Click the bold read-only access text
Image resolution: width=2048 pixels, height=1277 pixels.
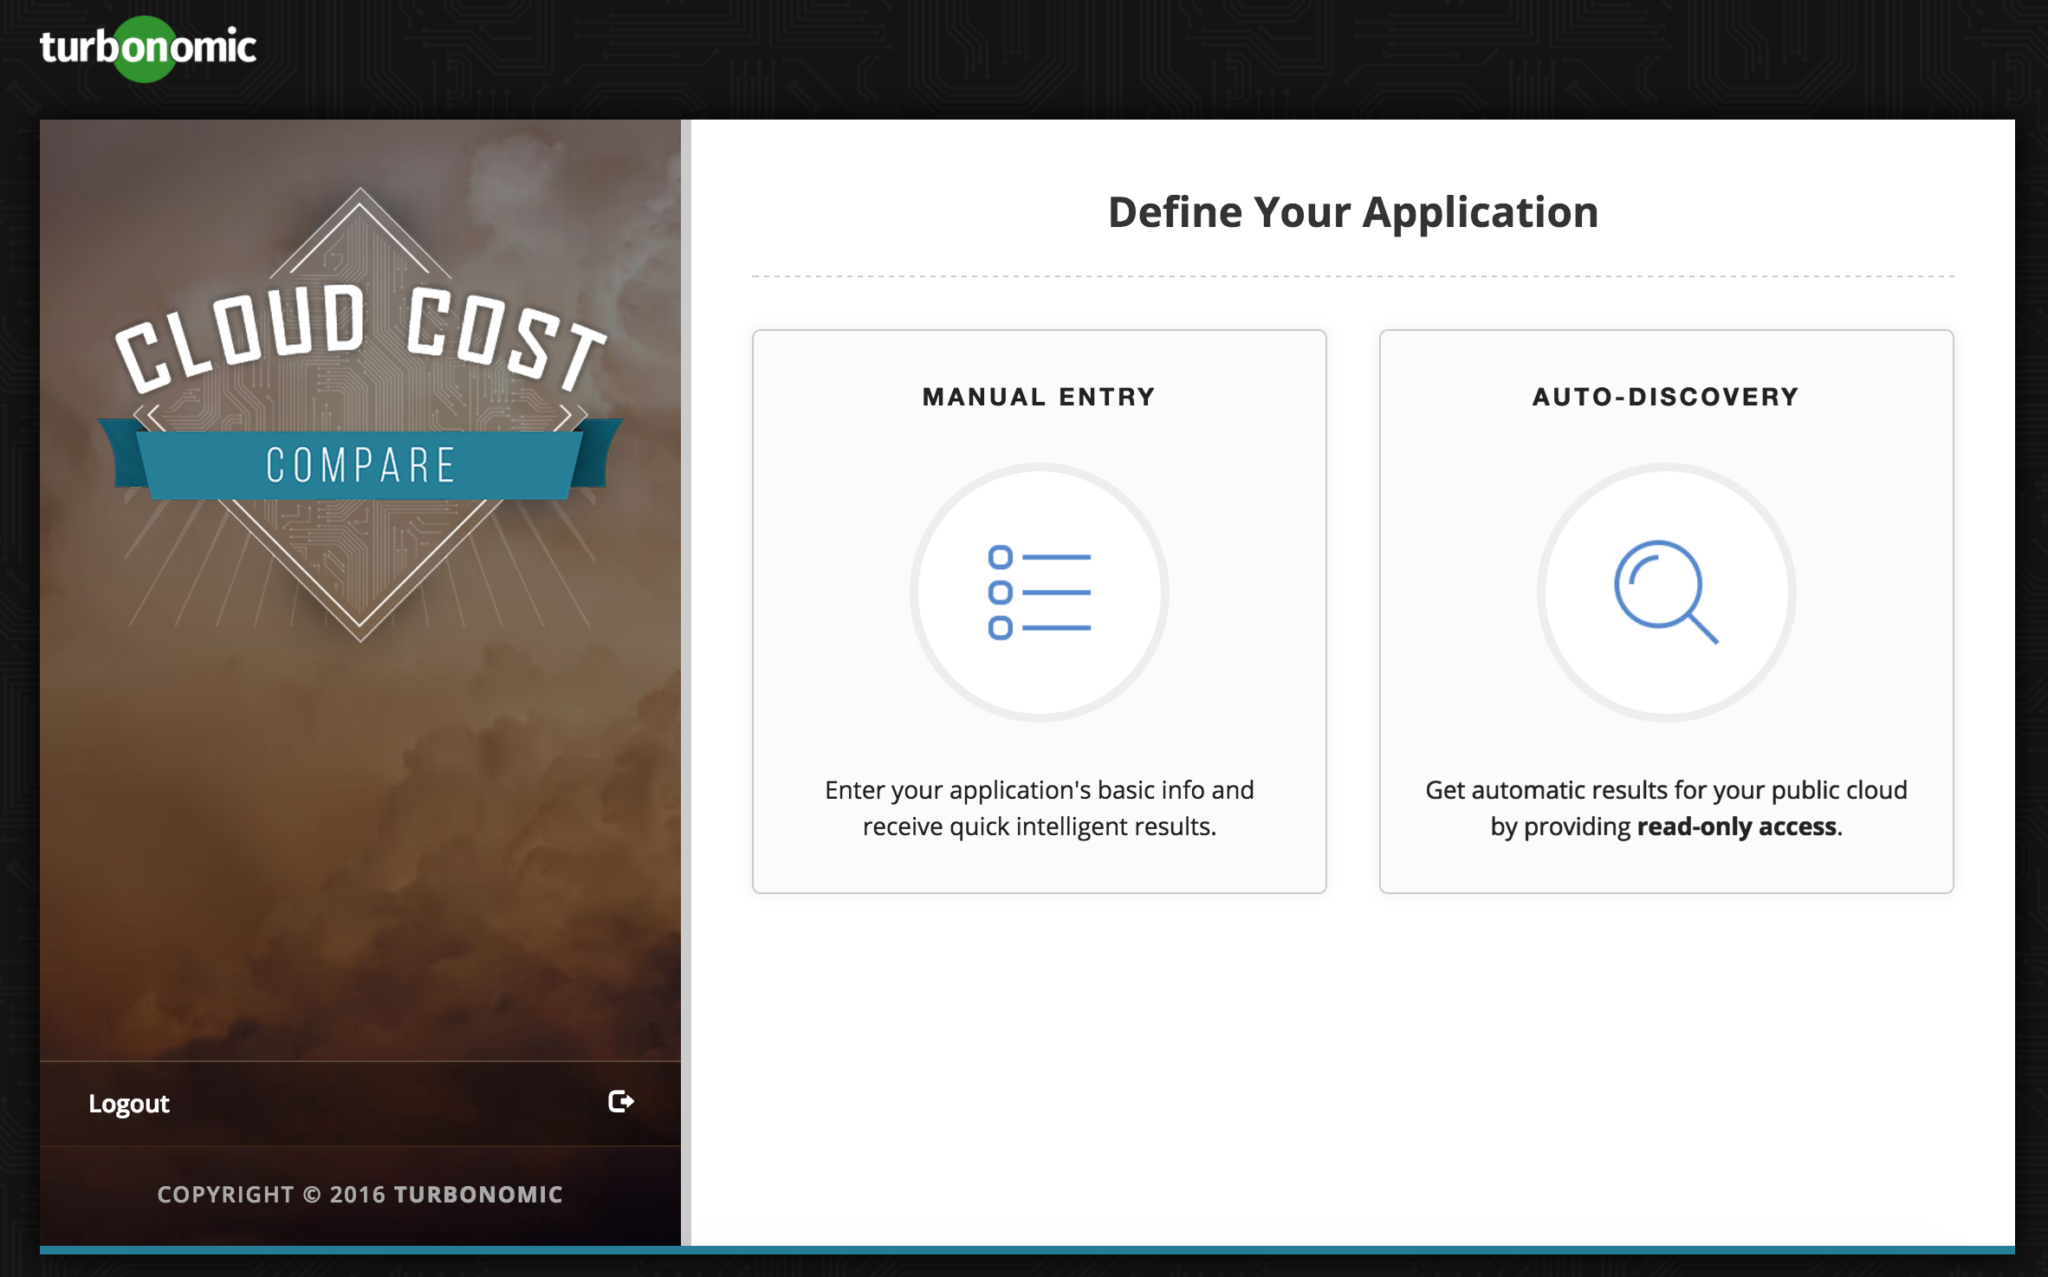click(x=1737, y=827)
